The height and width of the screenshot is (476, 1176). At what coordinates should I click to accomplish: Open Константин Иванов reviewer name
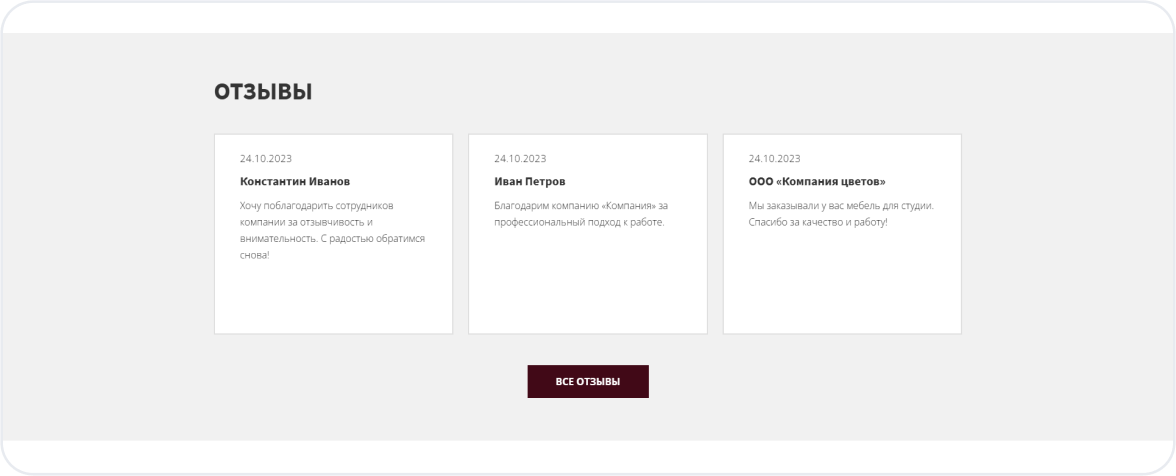click(x=295, y=182)
